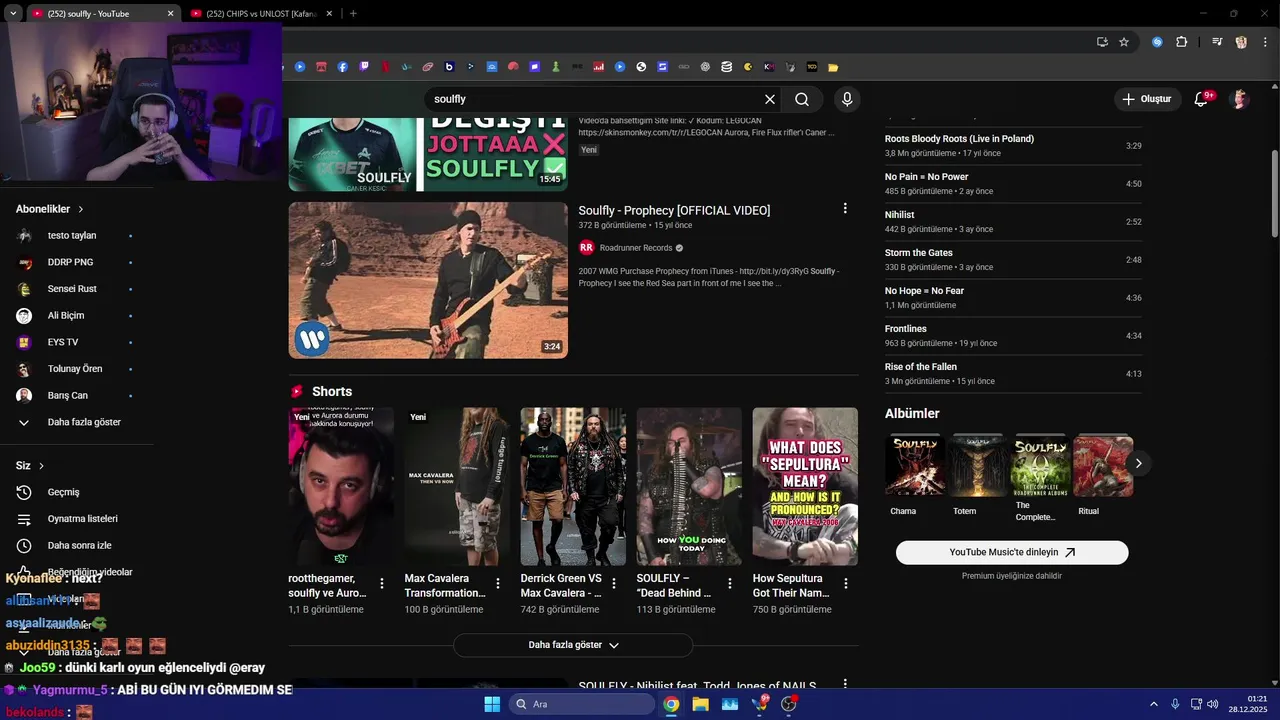Play song No Hope = No Fear

pyautogui.click(x=1013, y=298)
